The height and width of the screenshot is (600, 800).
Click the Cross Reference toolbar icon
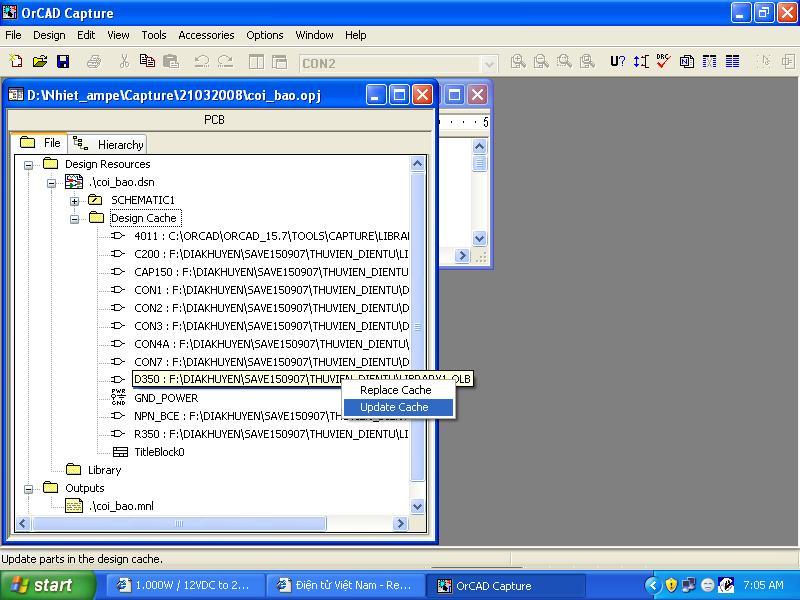click(709, 62)
